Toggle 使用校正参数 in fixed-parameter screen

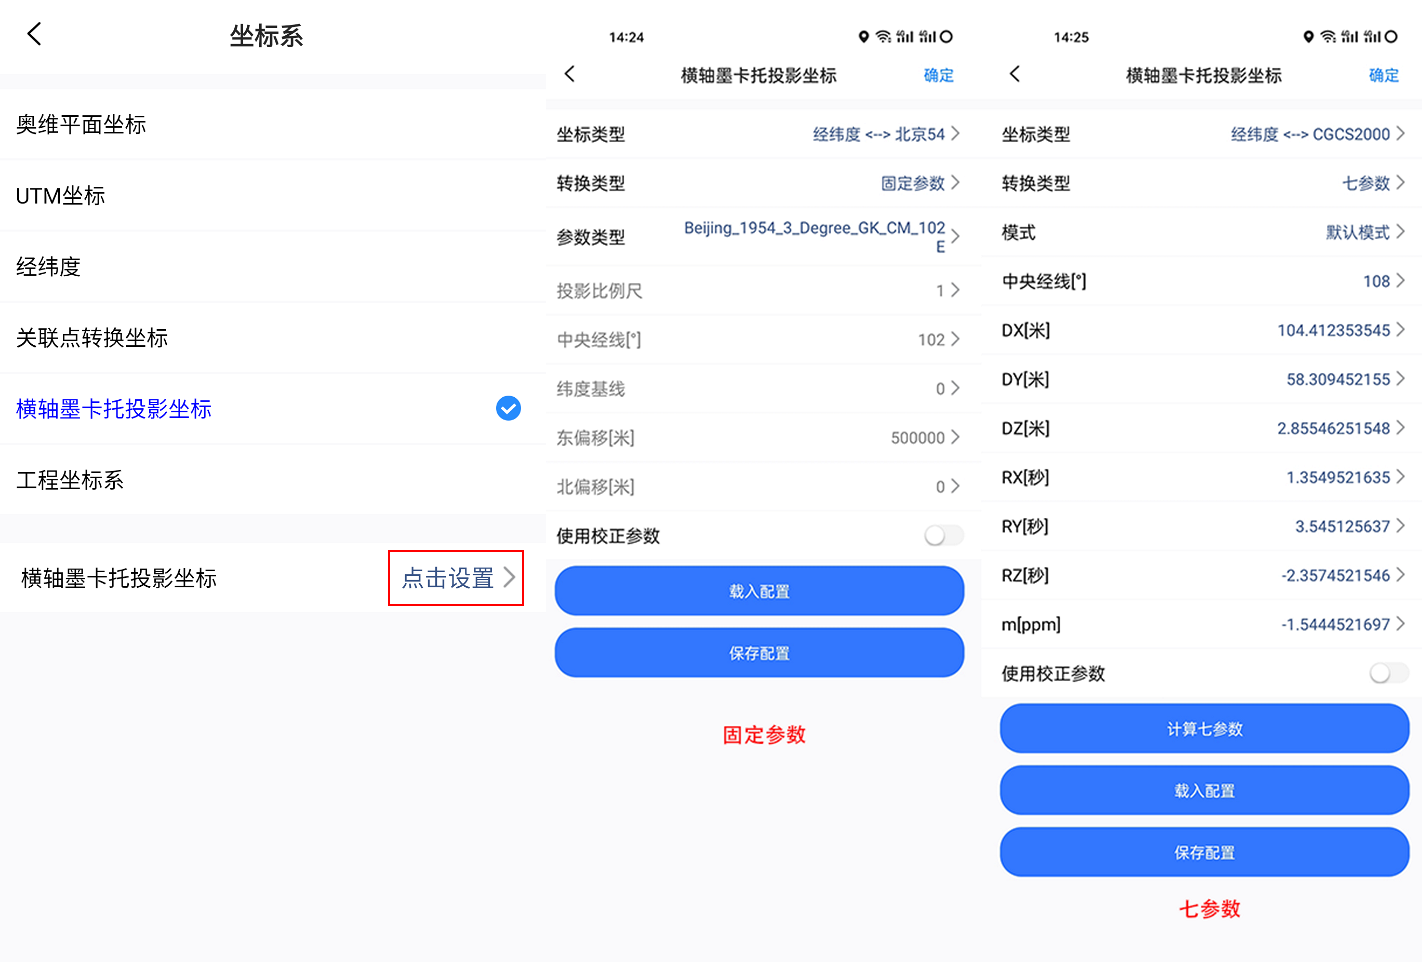944,536
